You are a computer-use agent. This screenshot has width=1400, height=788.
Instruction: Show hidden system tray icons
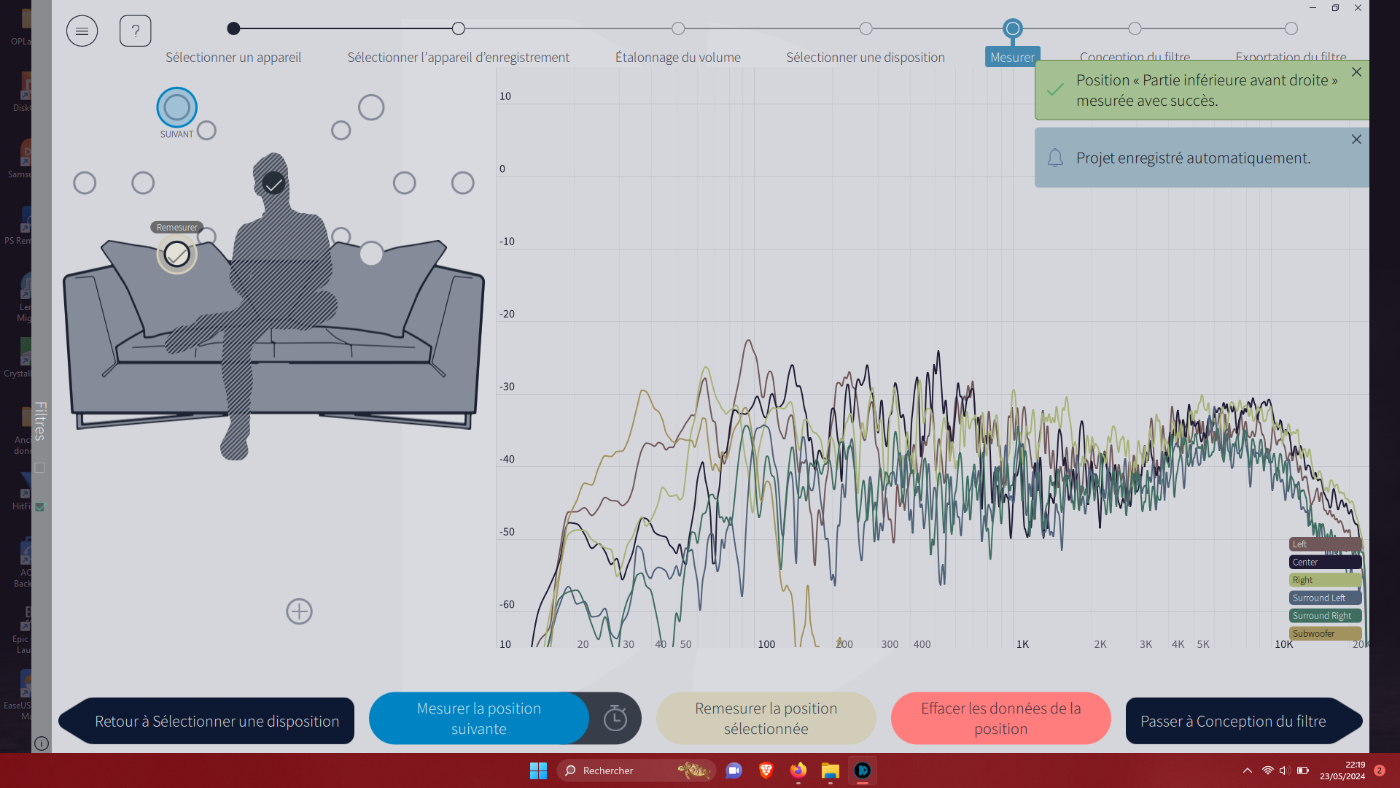[1246, 771]
